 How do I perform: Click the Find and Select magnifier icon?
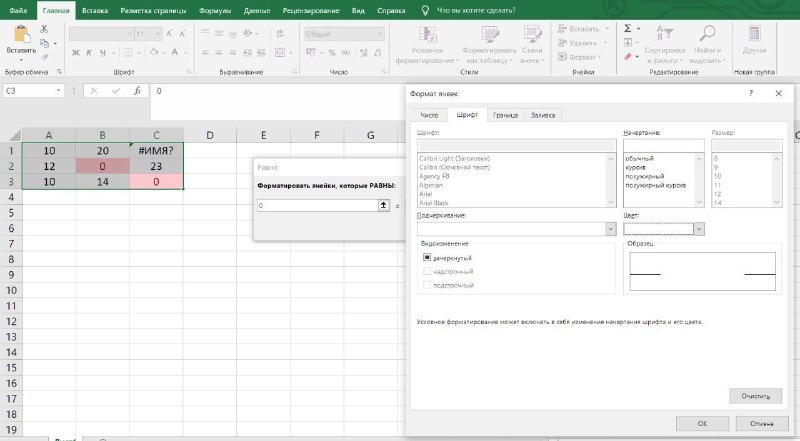[x=707, y=33]
